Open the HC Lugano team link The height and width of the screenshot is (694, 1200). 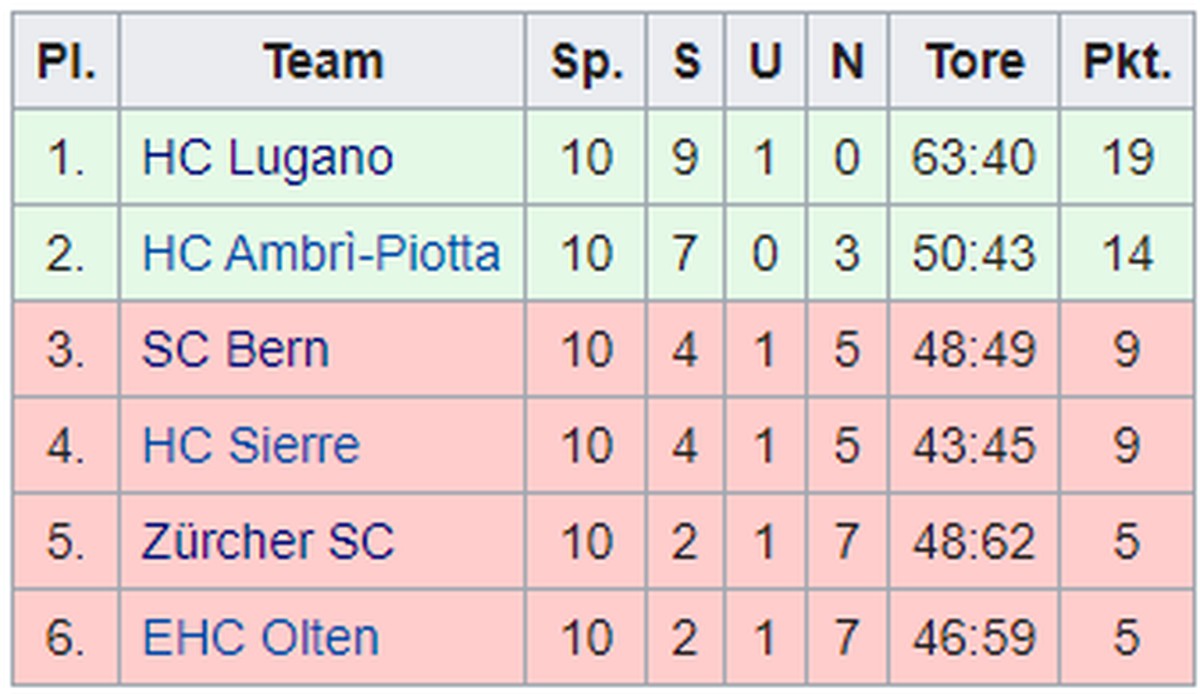[x=267, y=158]
